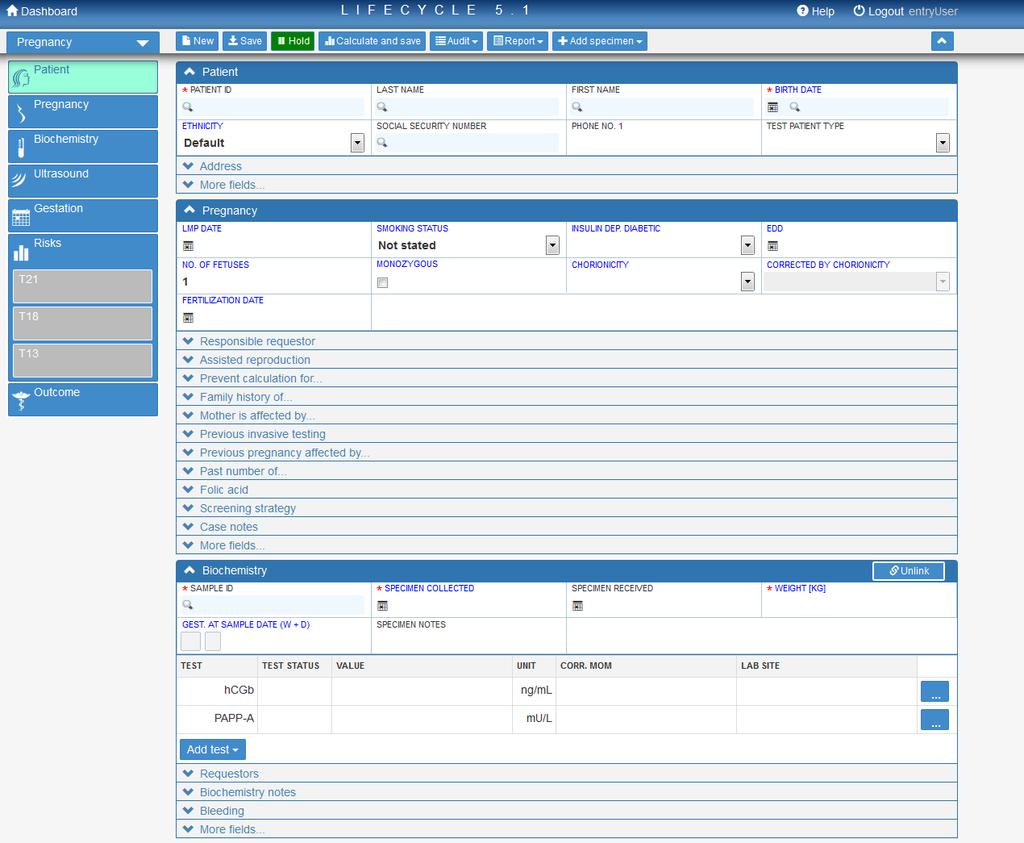Viewport: 1024px width, 843px height.
Task: Open the Birth Date calendar picker
Action: 773,107
